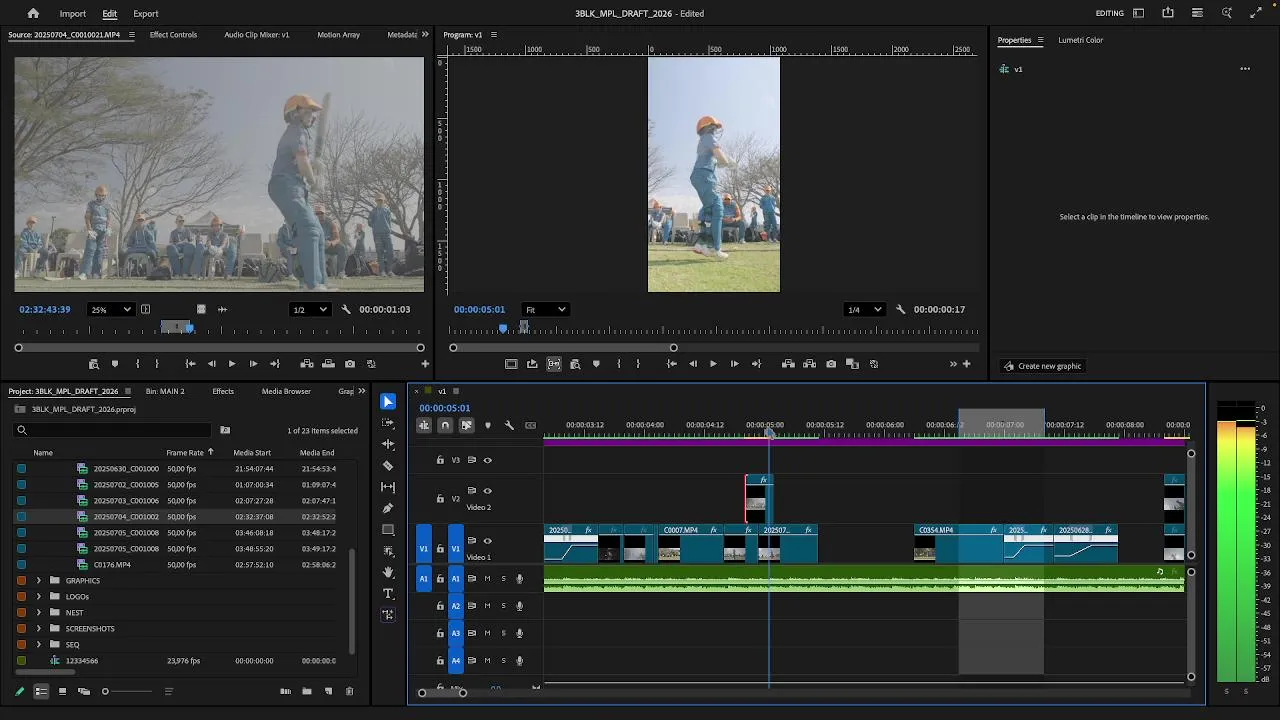Screen dimensions: 1280x720
Task: Open the Program monitor Fit zoom dropdown
Action: (x=546, y=310)
